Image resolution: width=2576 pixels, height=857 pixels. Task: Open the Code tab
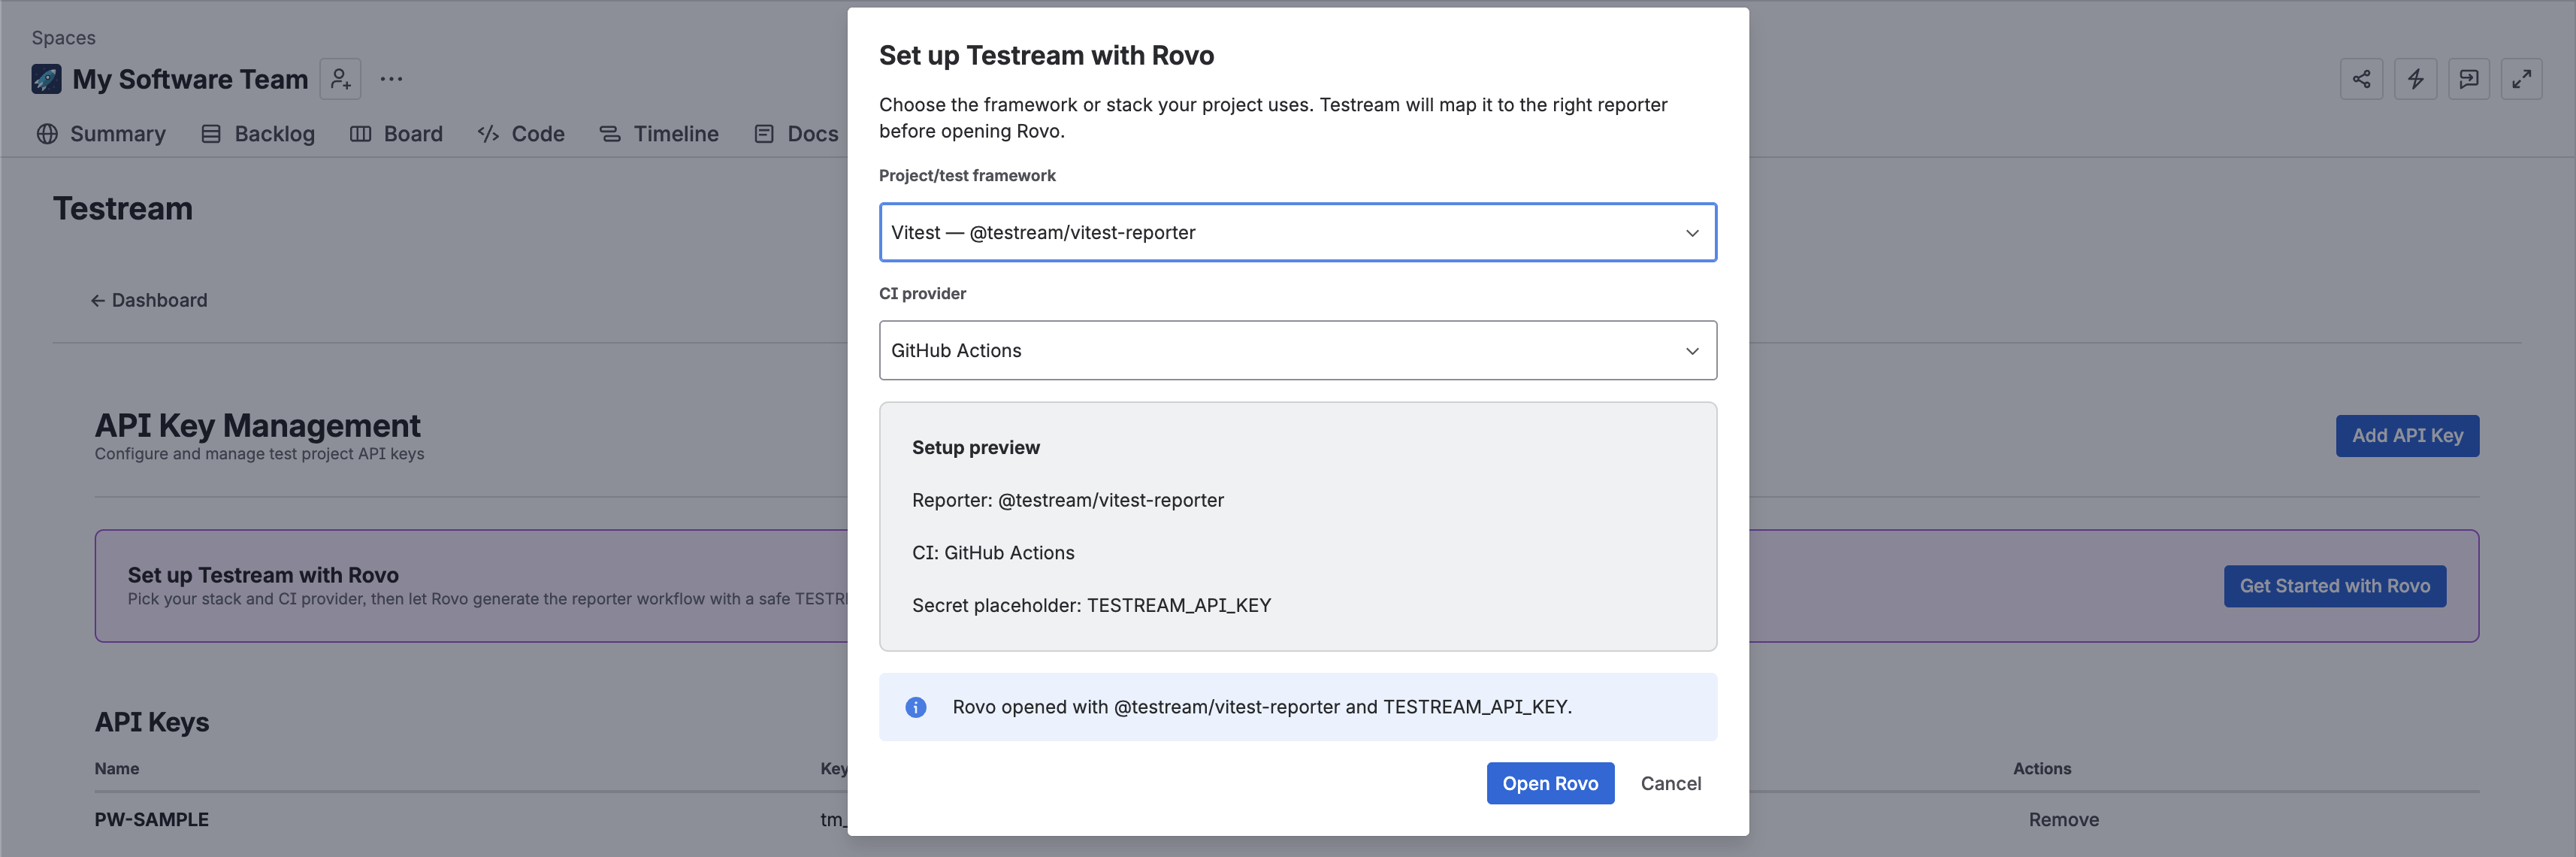521,134
